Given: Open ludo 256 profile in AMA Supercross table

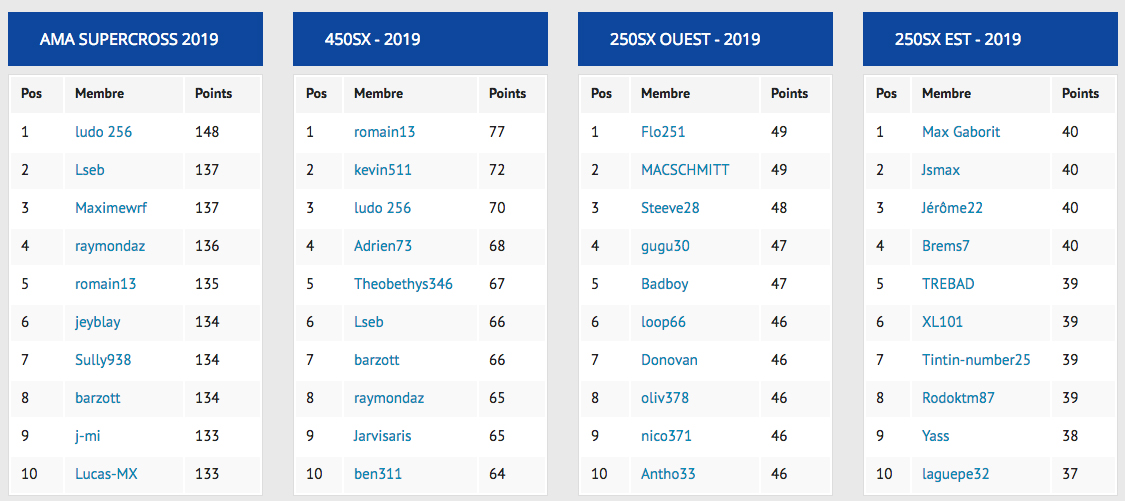Looking at the screenshot, I should [103, 132].
